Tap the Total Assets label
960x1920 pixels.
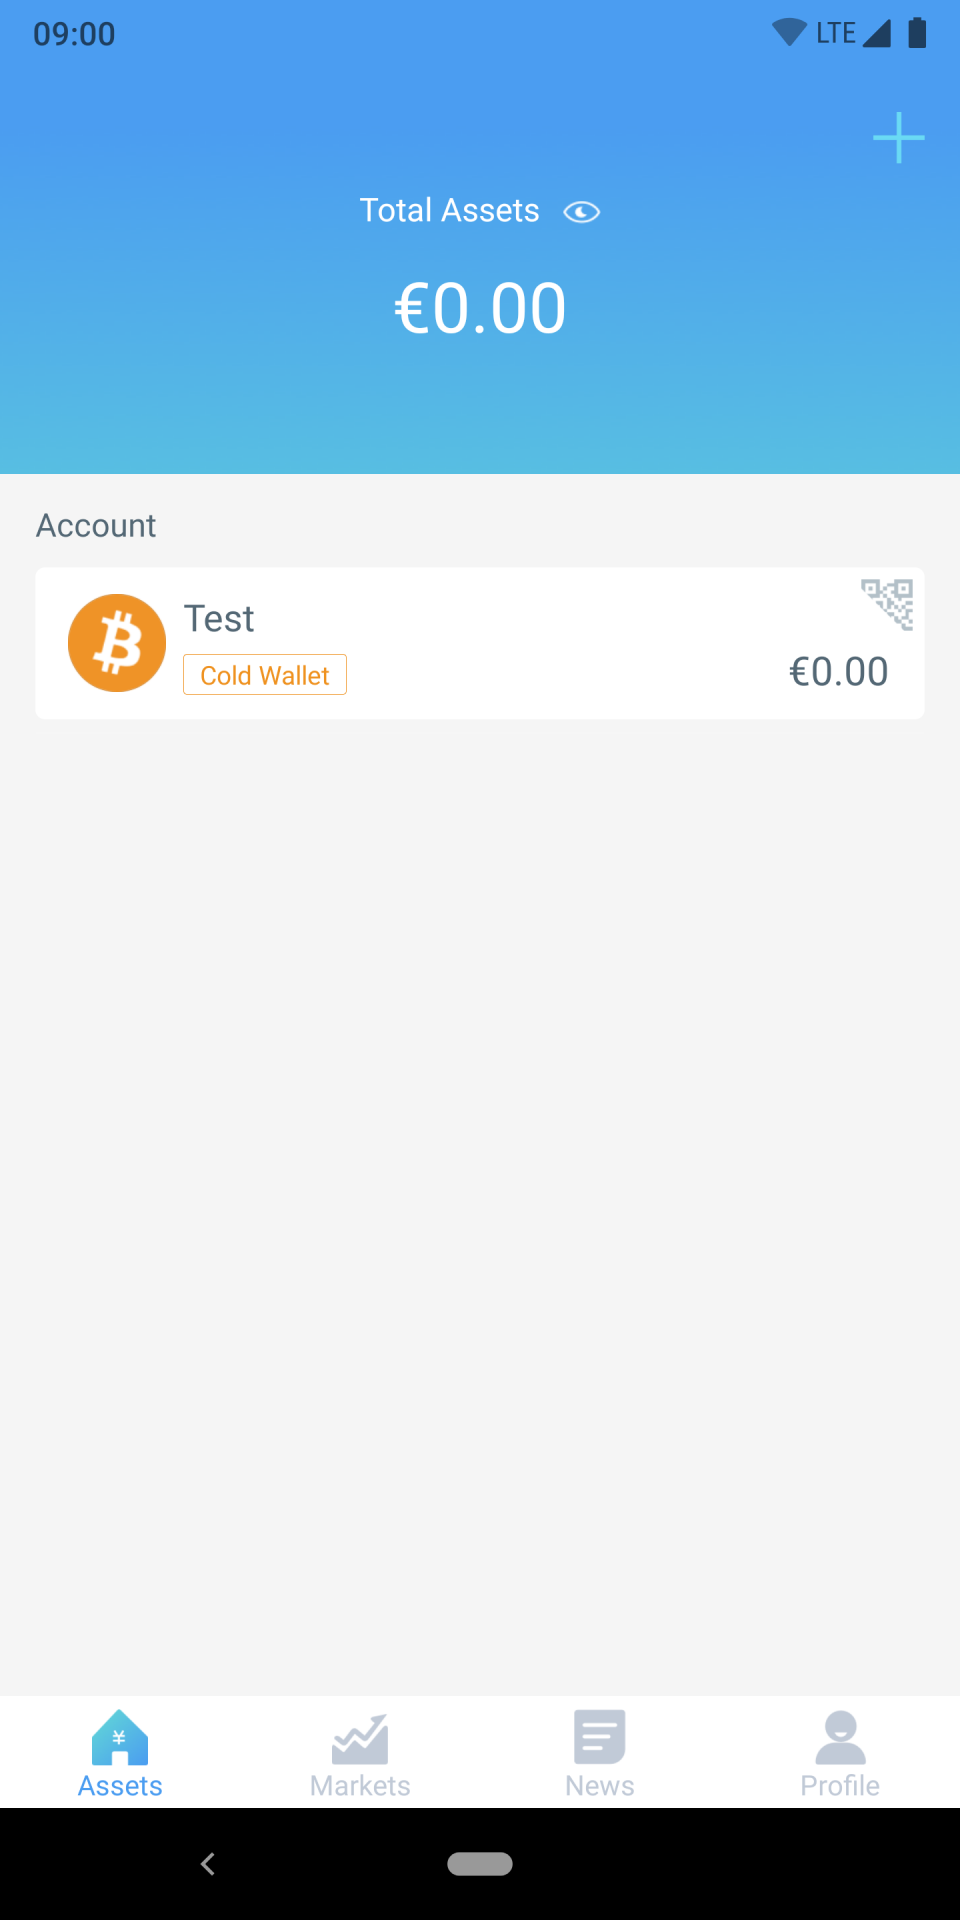[449, 211]
